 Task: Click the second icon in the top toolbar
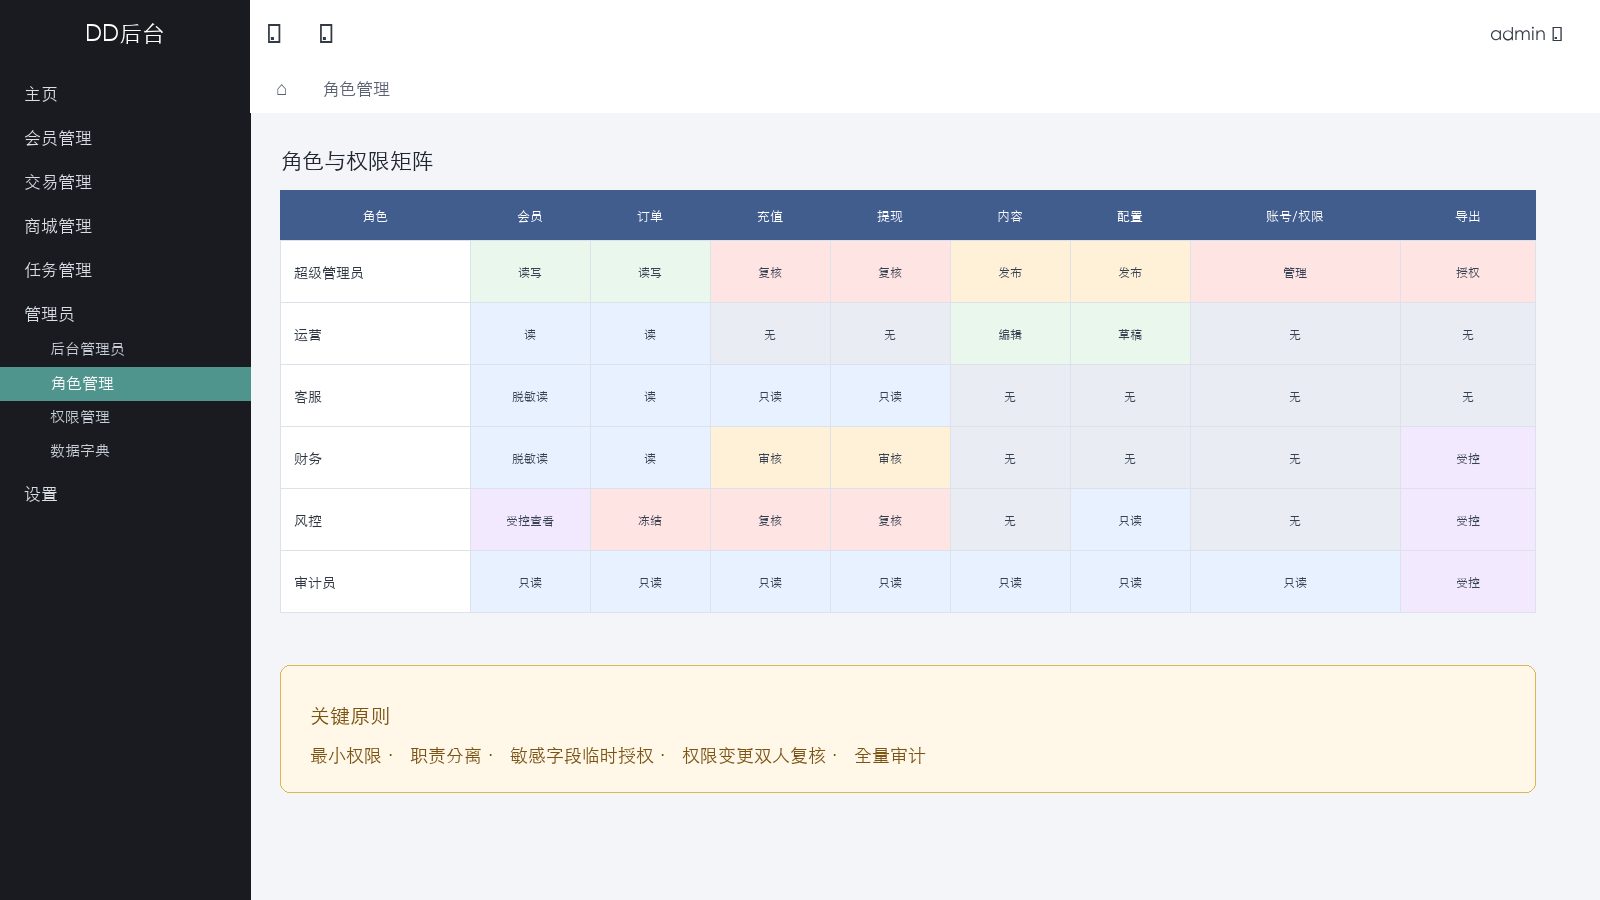click(326, 33)
